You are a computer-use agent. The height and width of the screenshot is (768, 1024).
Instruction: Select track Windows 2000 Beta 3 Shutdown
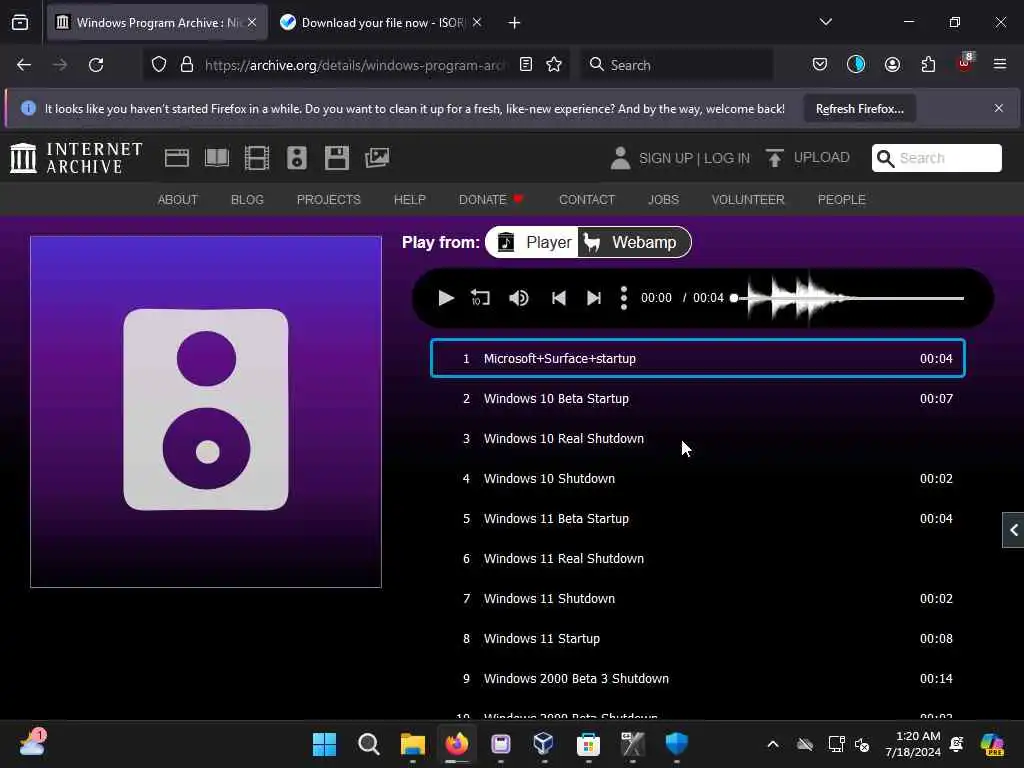click(697, 679)
